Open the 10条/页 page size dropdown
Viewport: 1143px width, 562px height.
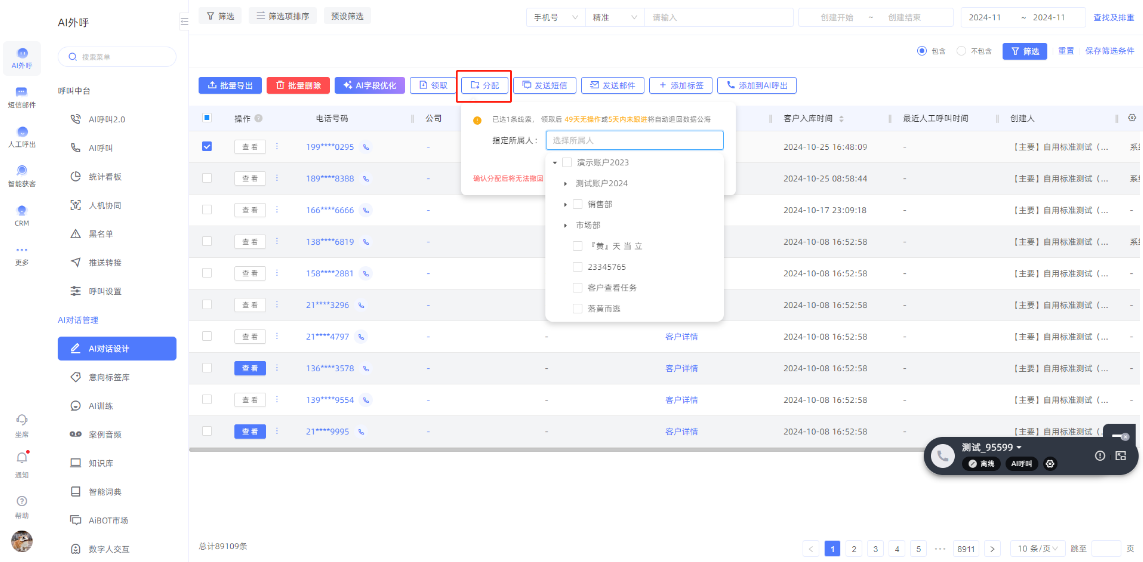[x=1036, y=549]
